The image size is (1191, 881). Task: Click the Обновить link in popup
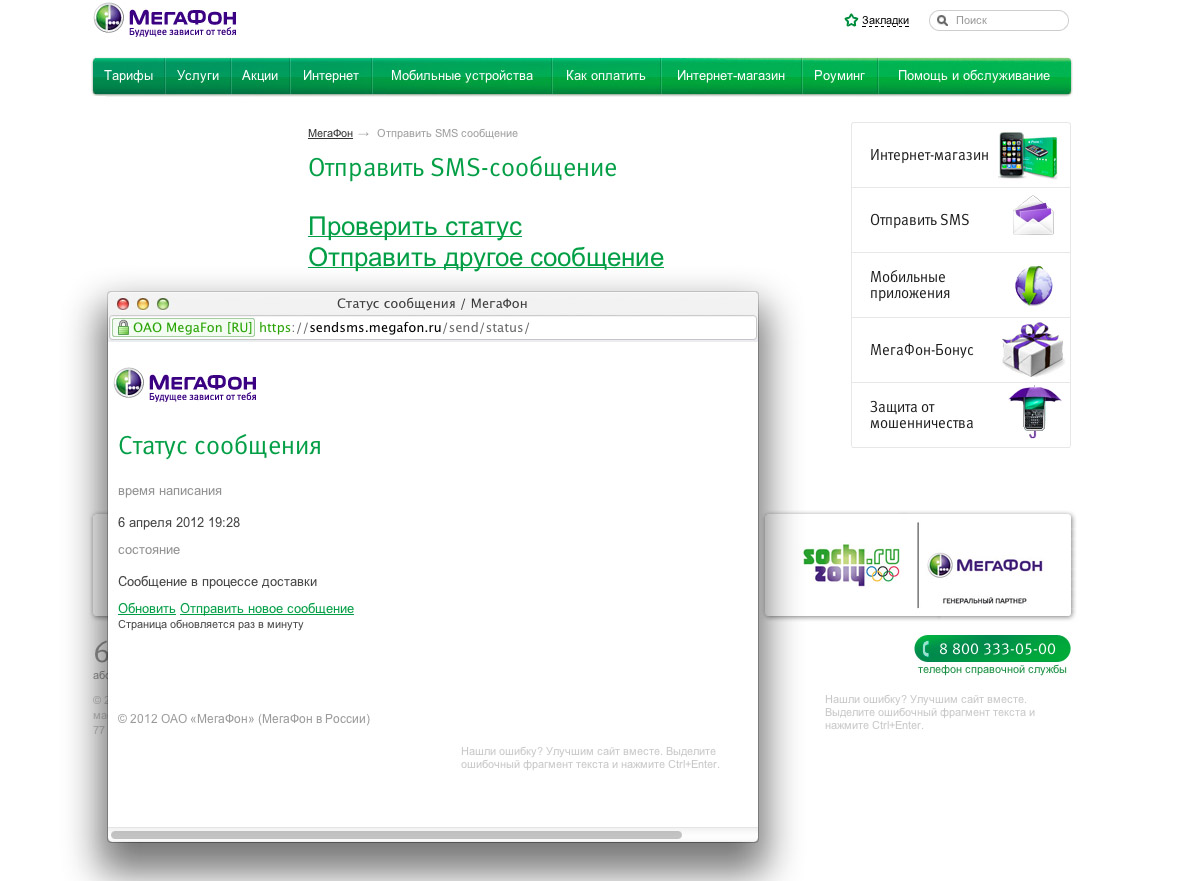click(x=147, y=608)
